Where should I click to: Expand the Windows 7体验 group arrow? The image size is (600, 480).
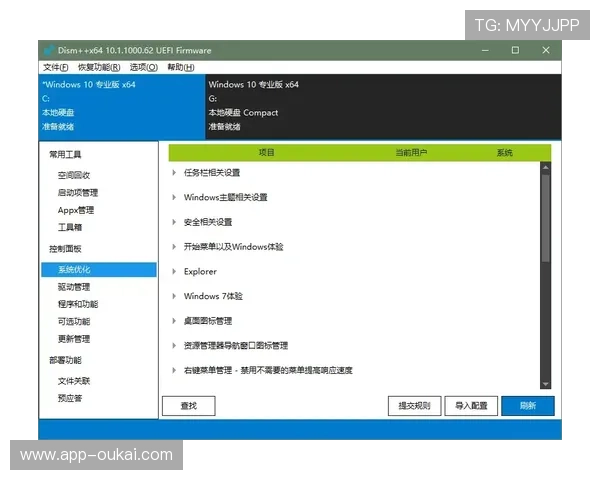pos(174,296)
